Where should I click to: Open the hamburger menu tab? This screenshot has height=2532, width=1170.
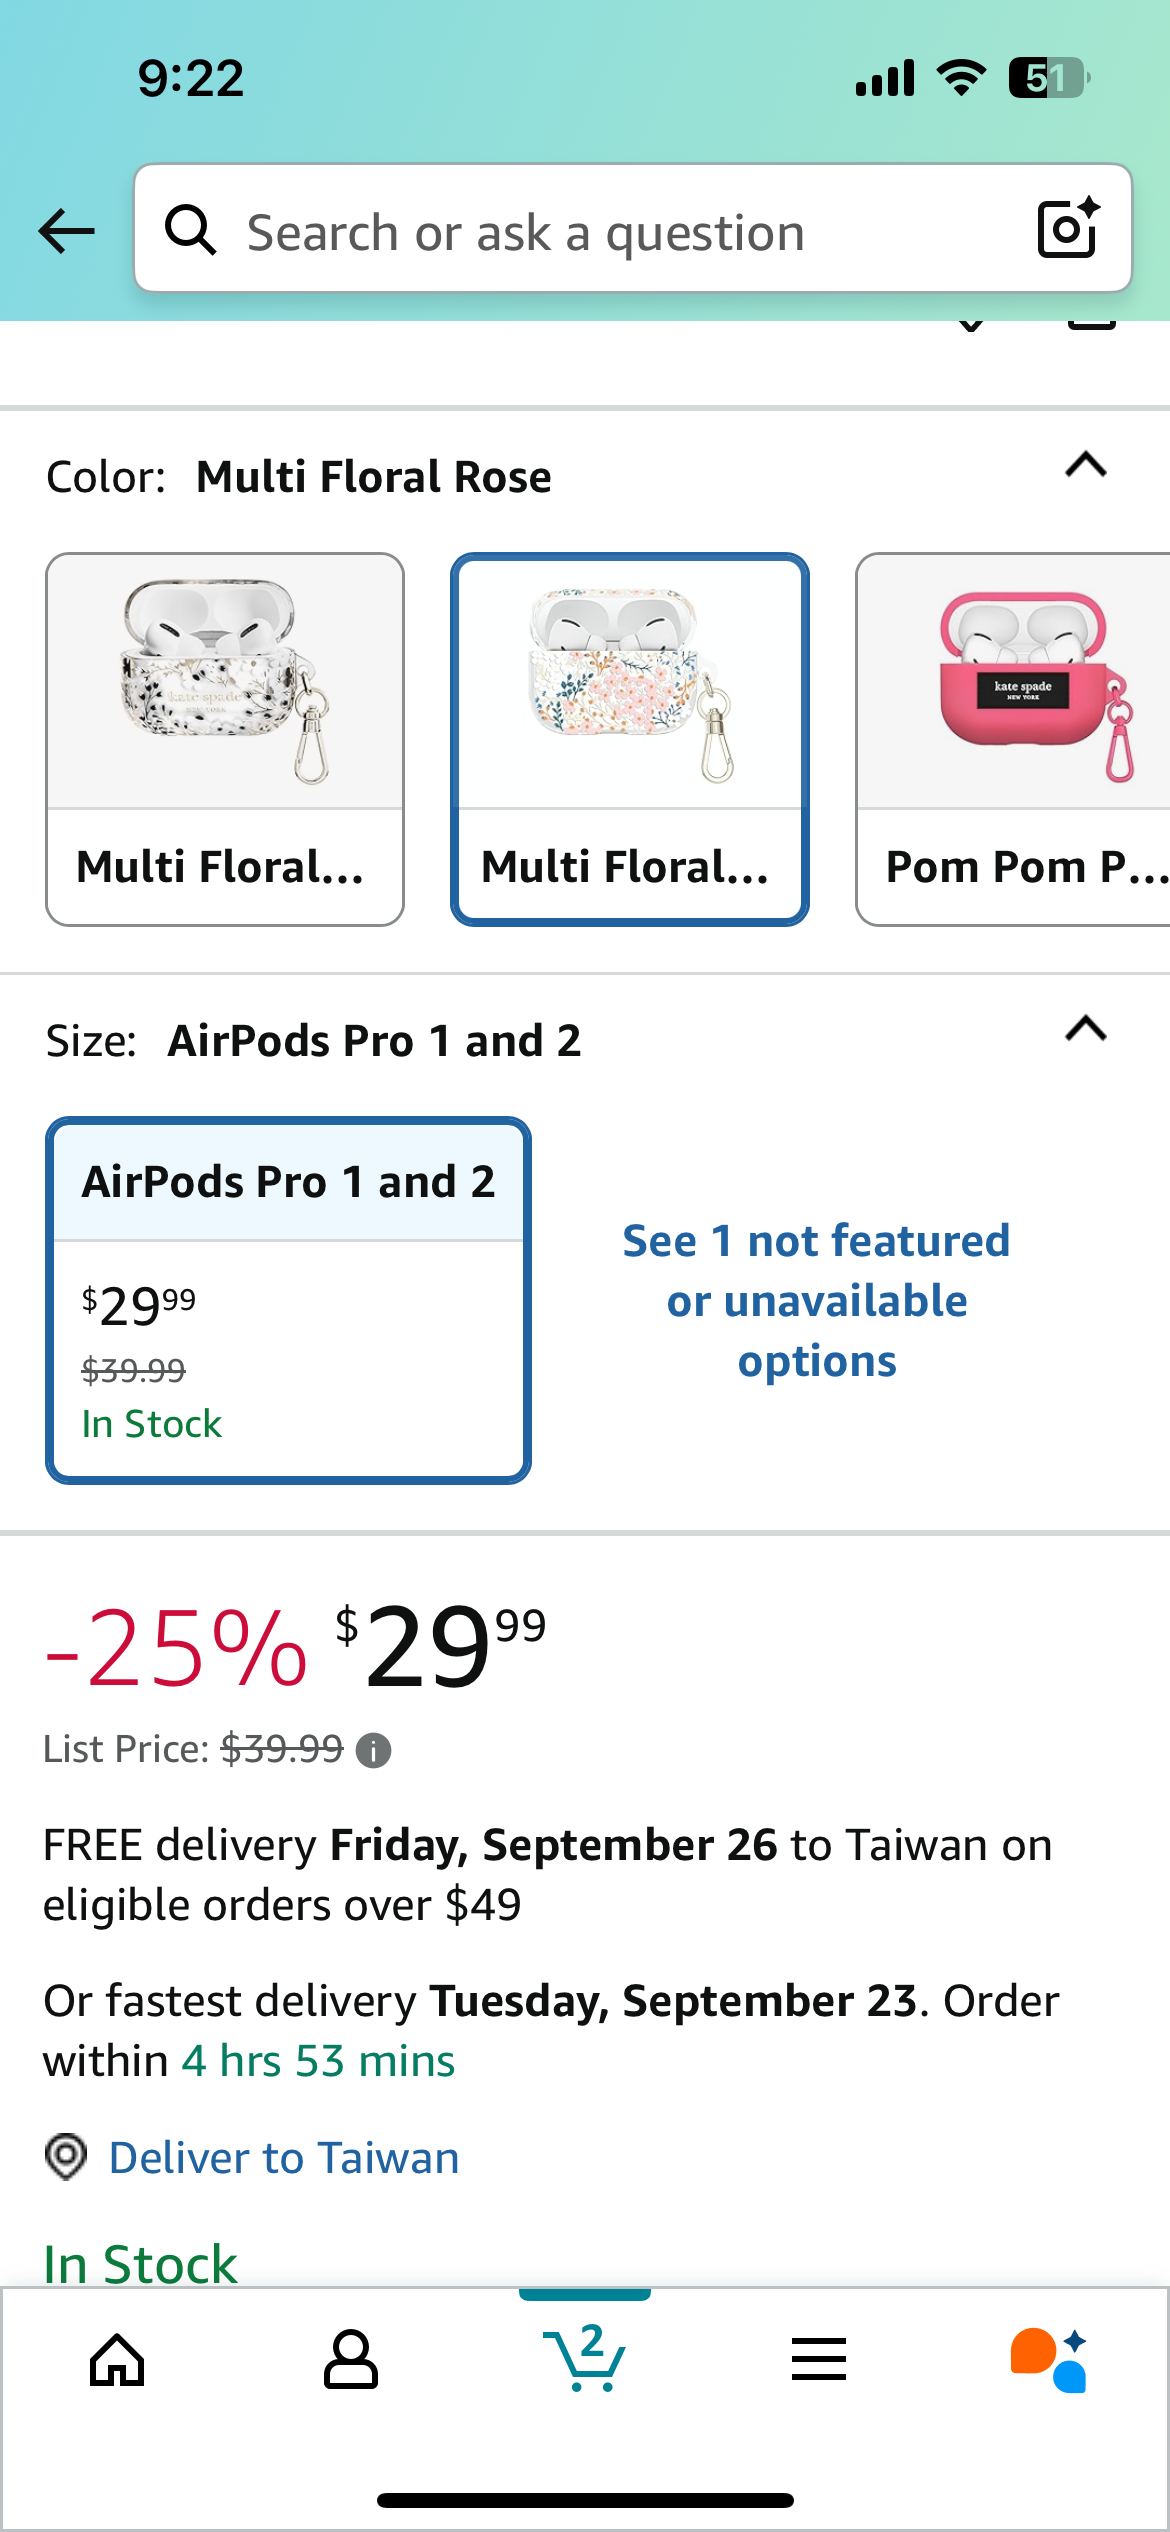(x=819, y=2360)
